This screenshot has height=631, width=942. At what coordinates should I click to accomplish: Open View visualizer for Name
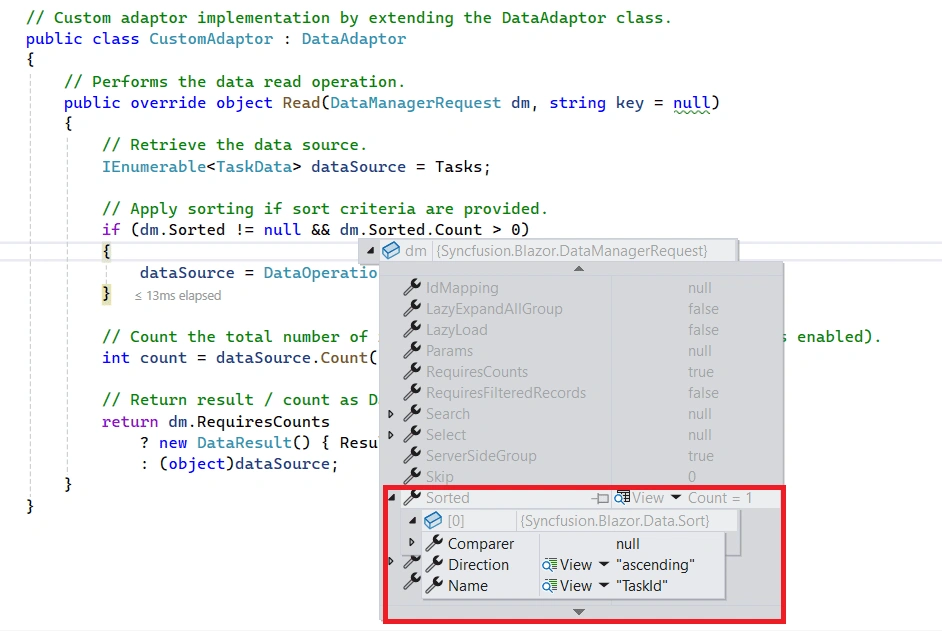pyautogui.click(x=567, y=586)
